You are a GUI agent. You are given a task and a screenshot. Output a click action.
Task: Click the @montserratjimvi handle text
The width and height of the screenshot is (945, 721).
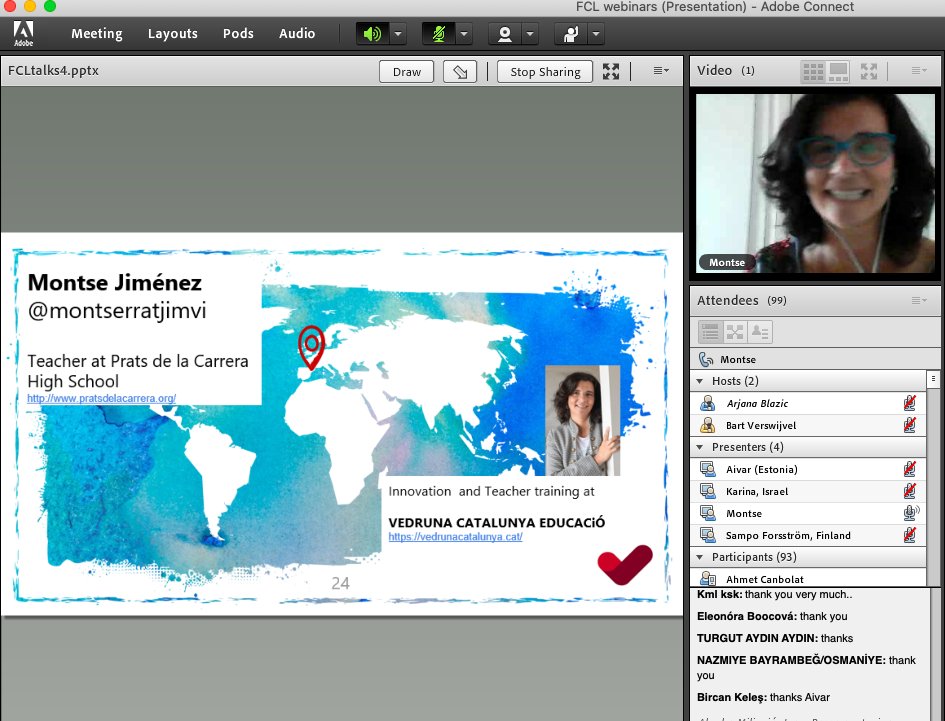[117, 310]
